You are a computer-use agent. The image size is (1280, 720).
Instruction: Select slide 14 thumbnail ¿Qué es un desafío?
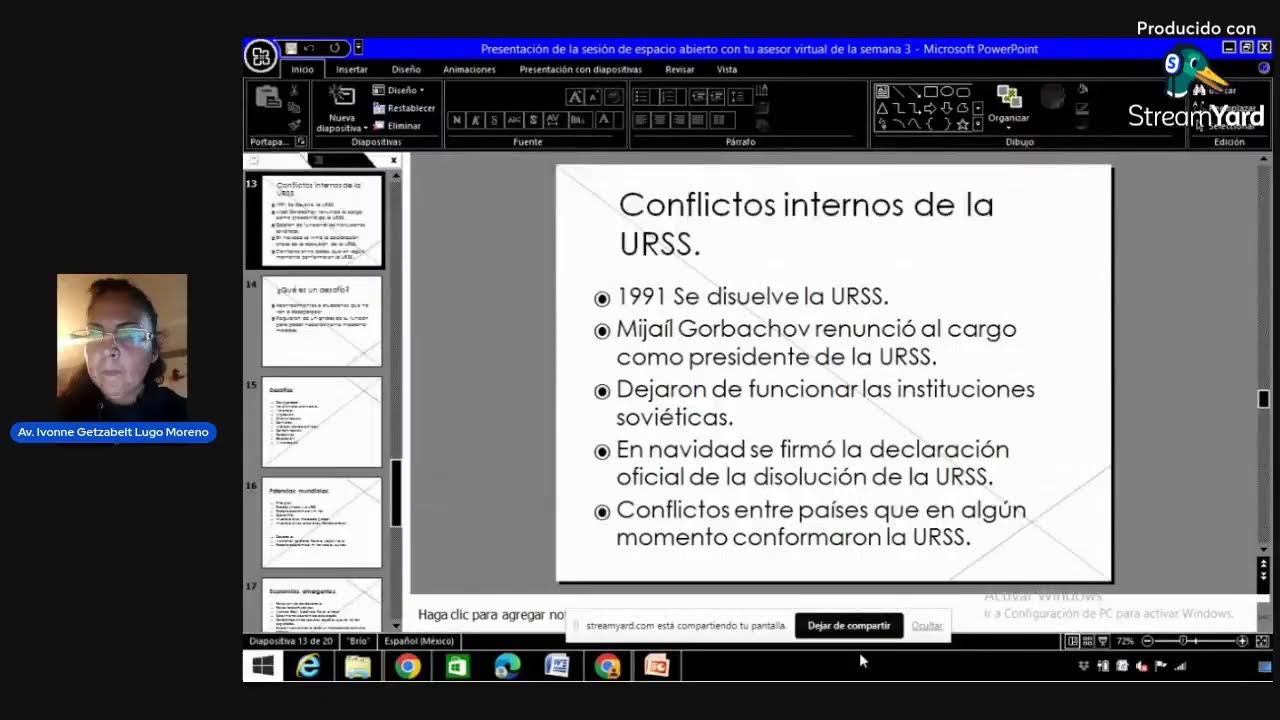click(x=322, y=321)
